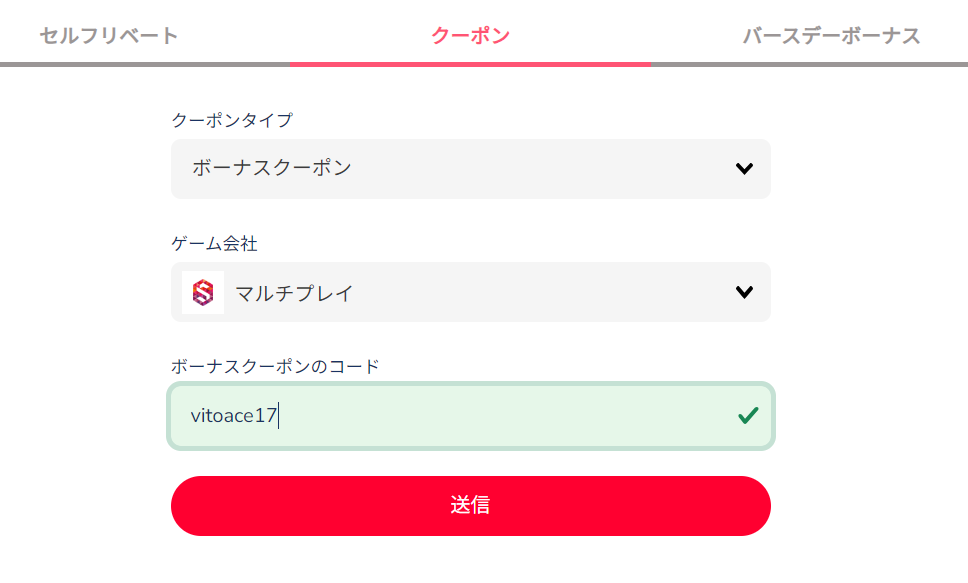968x583 pixels.
Task: Select the クーポン tab
Action: pyautogui.click(x=470, y=36)
